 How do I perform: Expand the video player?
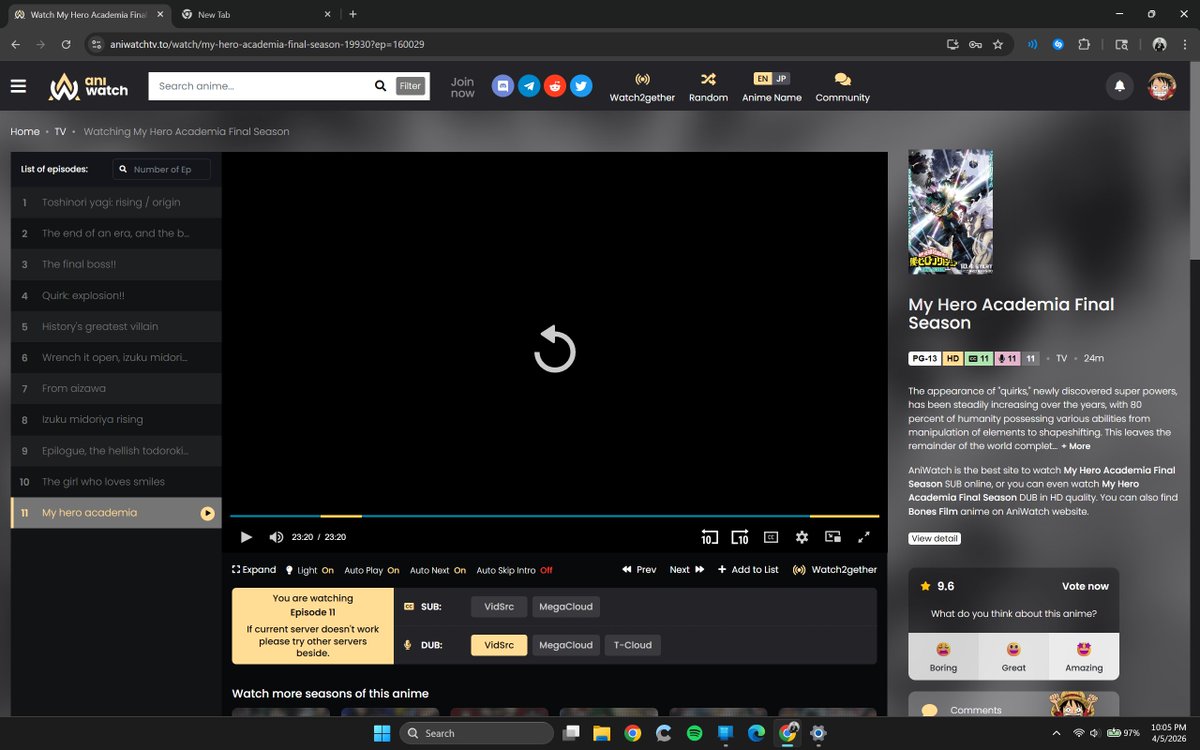point(254,570)
